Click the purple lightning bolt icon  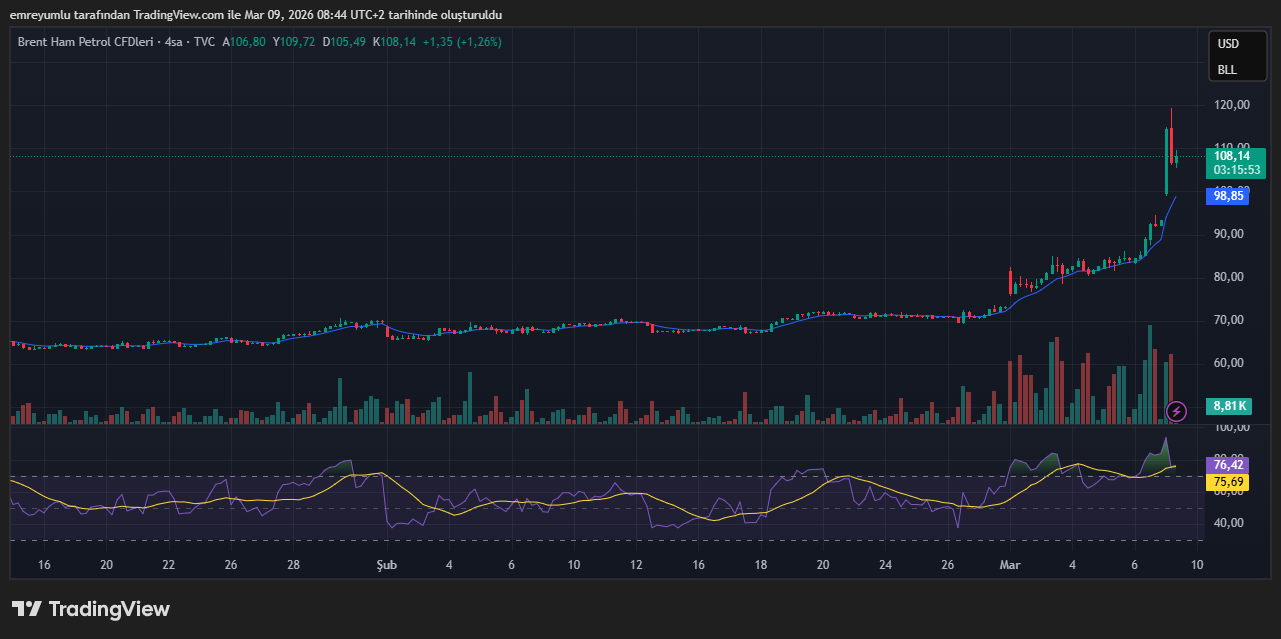tap(1177, 411)
